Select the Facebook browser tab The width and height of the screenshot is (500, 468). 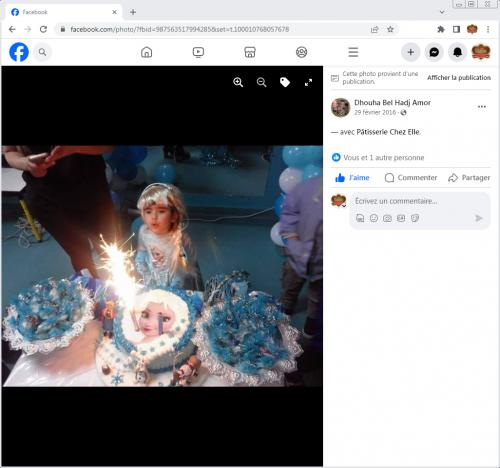tap(63, 12)
